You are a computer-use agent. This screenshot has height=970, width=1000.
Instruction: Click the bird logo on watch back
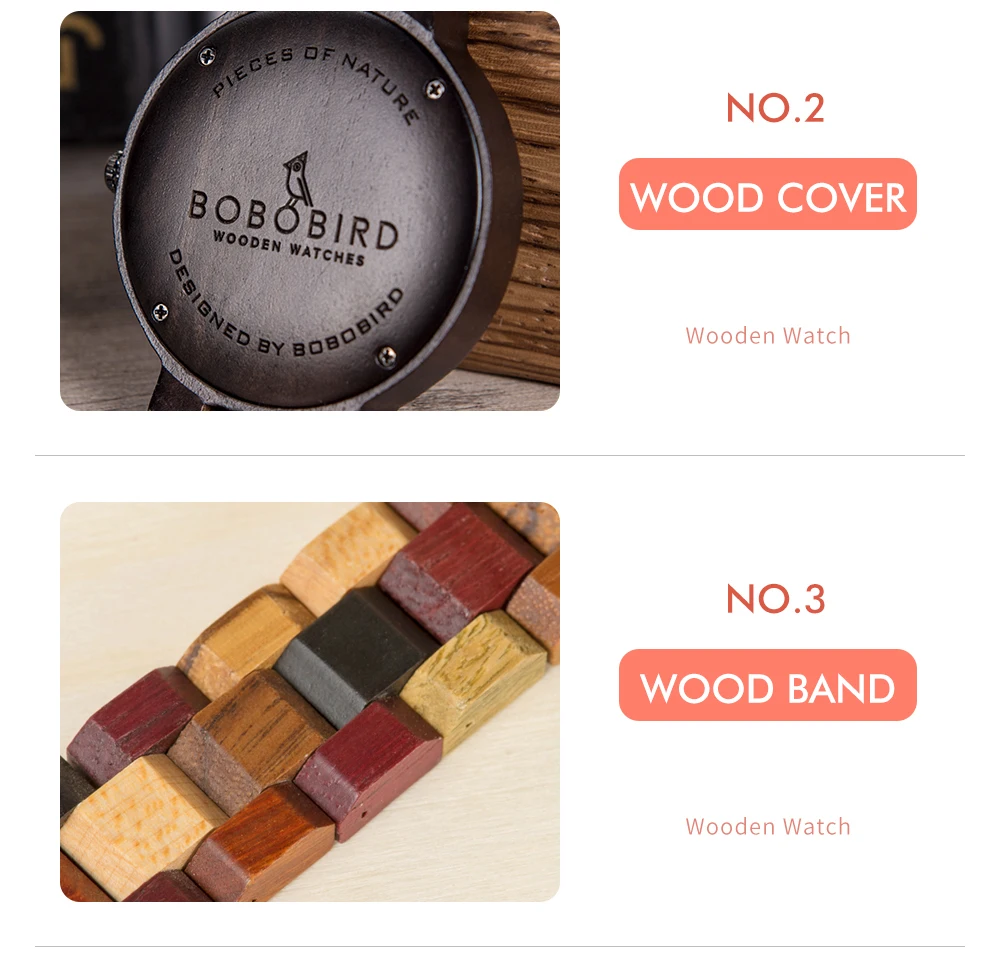[297, 179]
